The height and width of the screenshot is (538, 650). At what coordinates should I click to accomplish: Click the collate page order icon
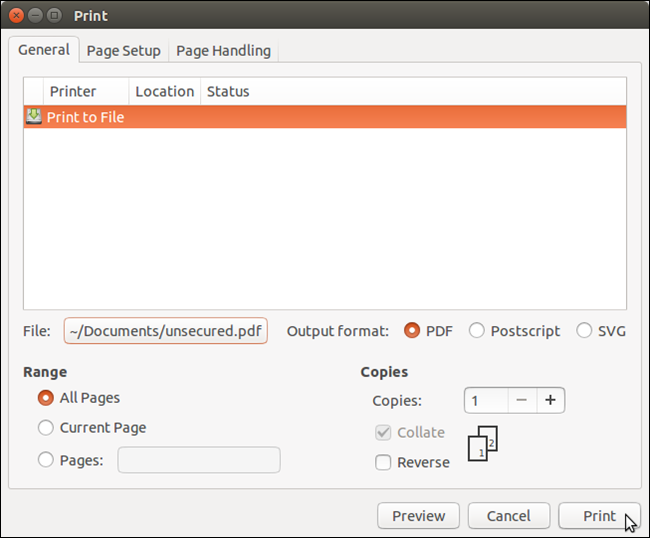tap(482, 443)
